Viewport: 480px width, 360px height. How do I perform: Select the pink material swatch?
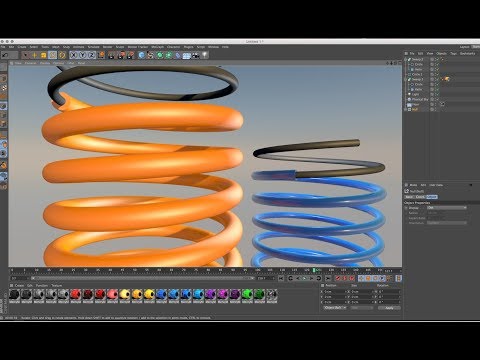click(x=112, y=295)
